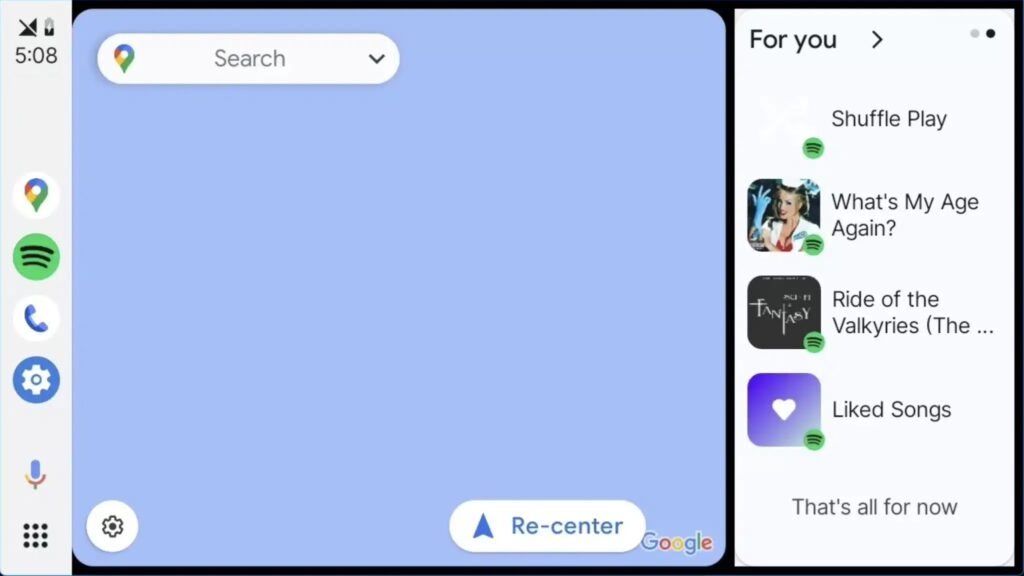Screen dimensions: 1024x576
Task: Click the Google logo on map
Action: (x=677, y=542)
